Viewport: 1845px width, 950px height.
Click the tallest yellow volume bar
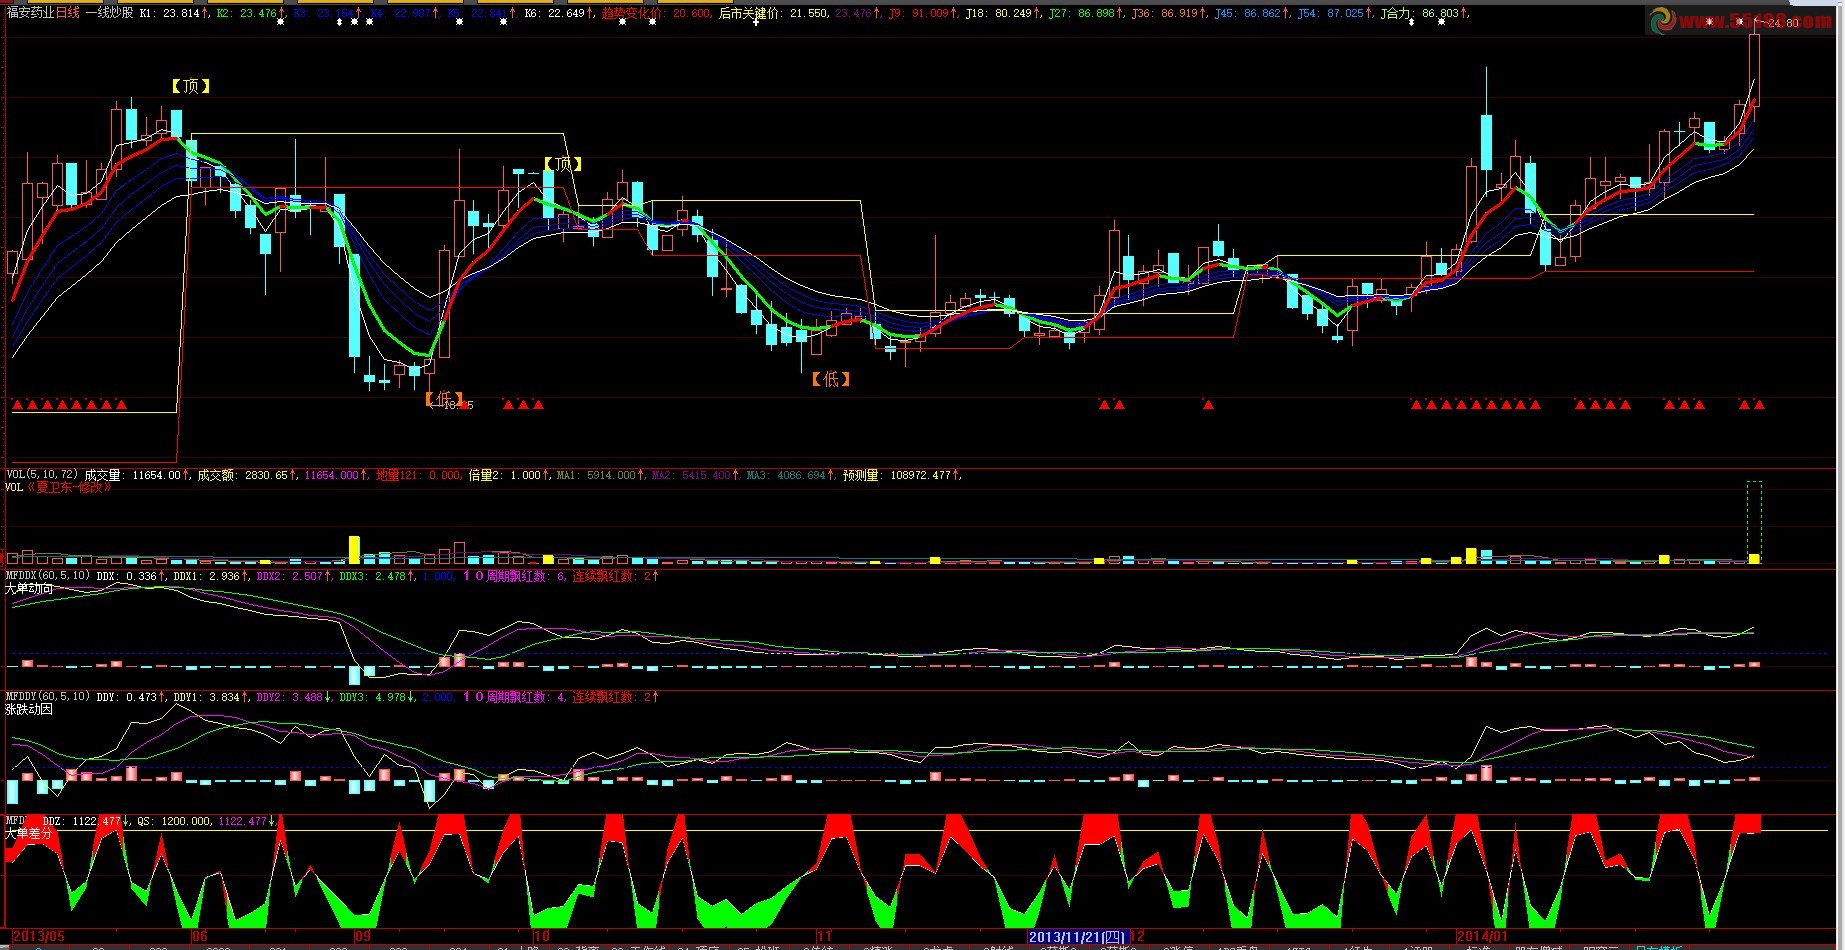[354, 550]
